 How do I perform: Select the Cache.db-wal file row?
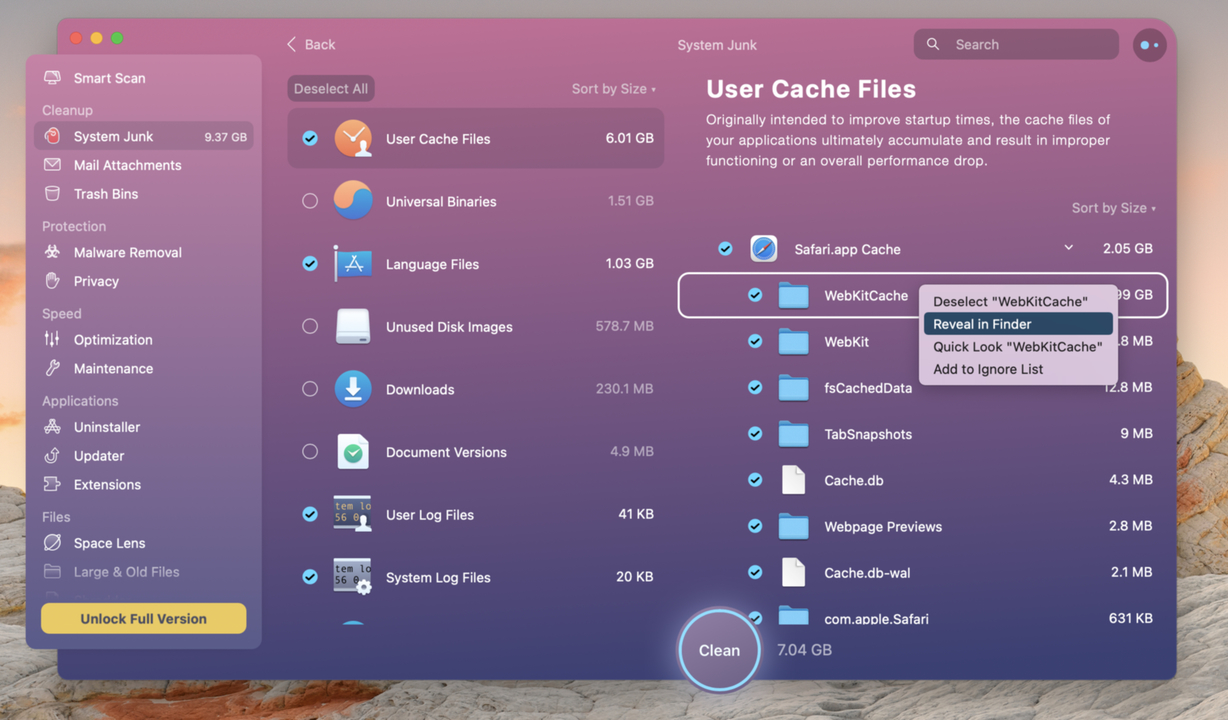[923, 572]
